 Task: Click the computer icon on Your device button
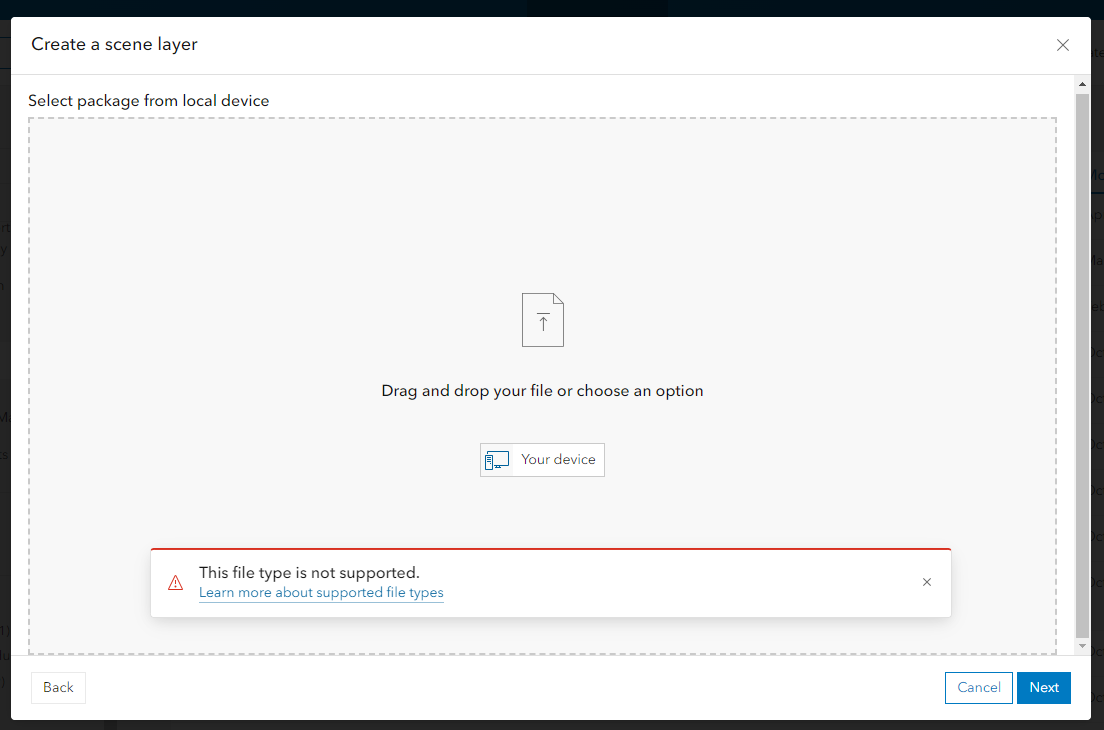point(497,460)
